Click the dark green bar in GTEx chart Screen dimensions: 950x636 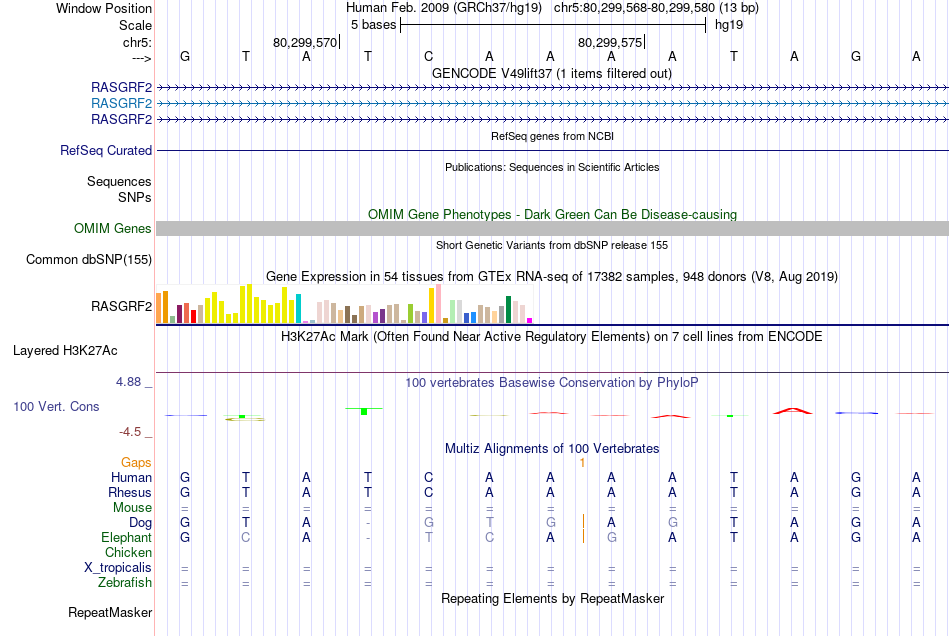coord(508,310)
